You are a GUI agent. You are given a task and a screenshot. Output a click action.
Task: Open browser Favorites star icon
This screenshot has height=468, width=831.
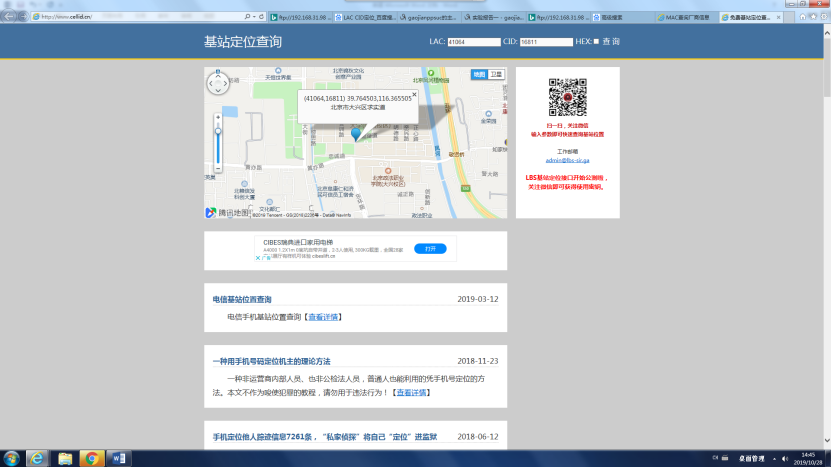(x=813, y=17)
